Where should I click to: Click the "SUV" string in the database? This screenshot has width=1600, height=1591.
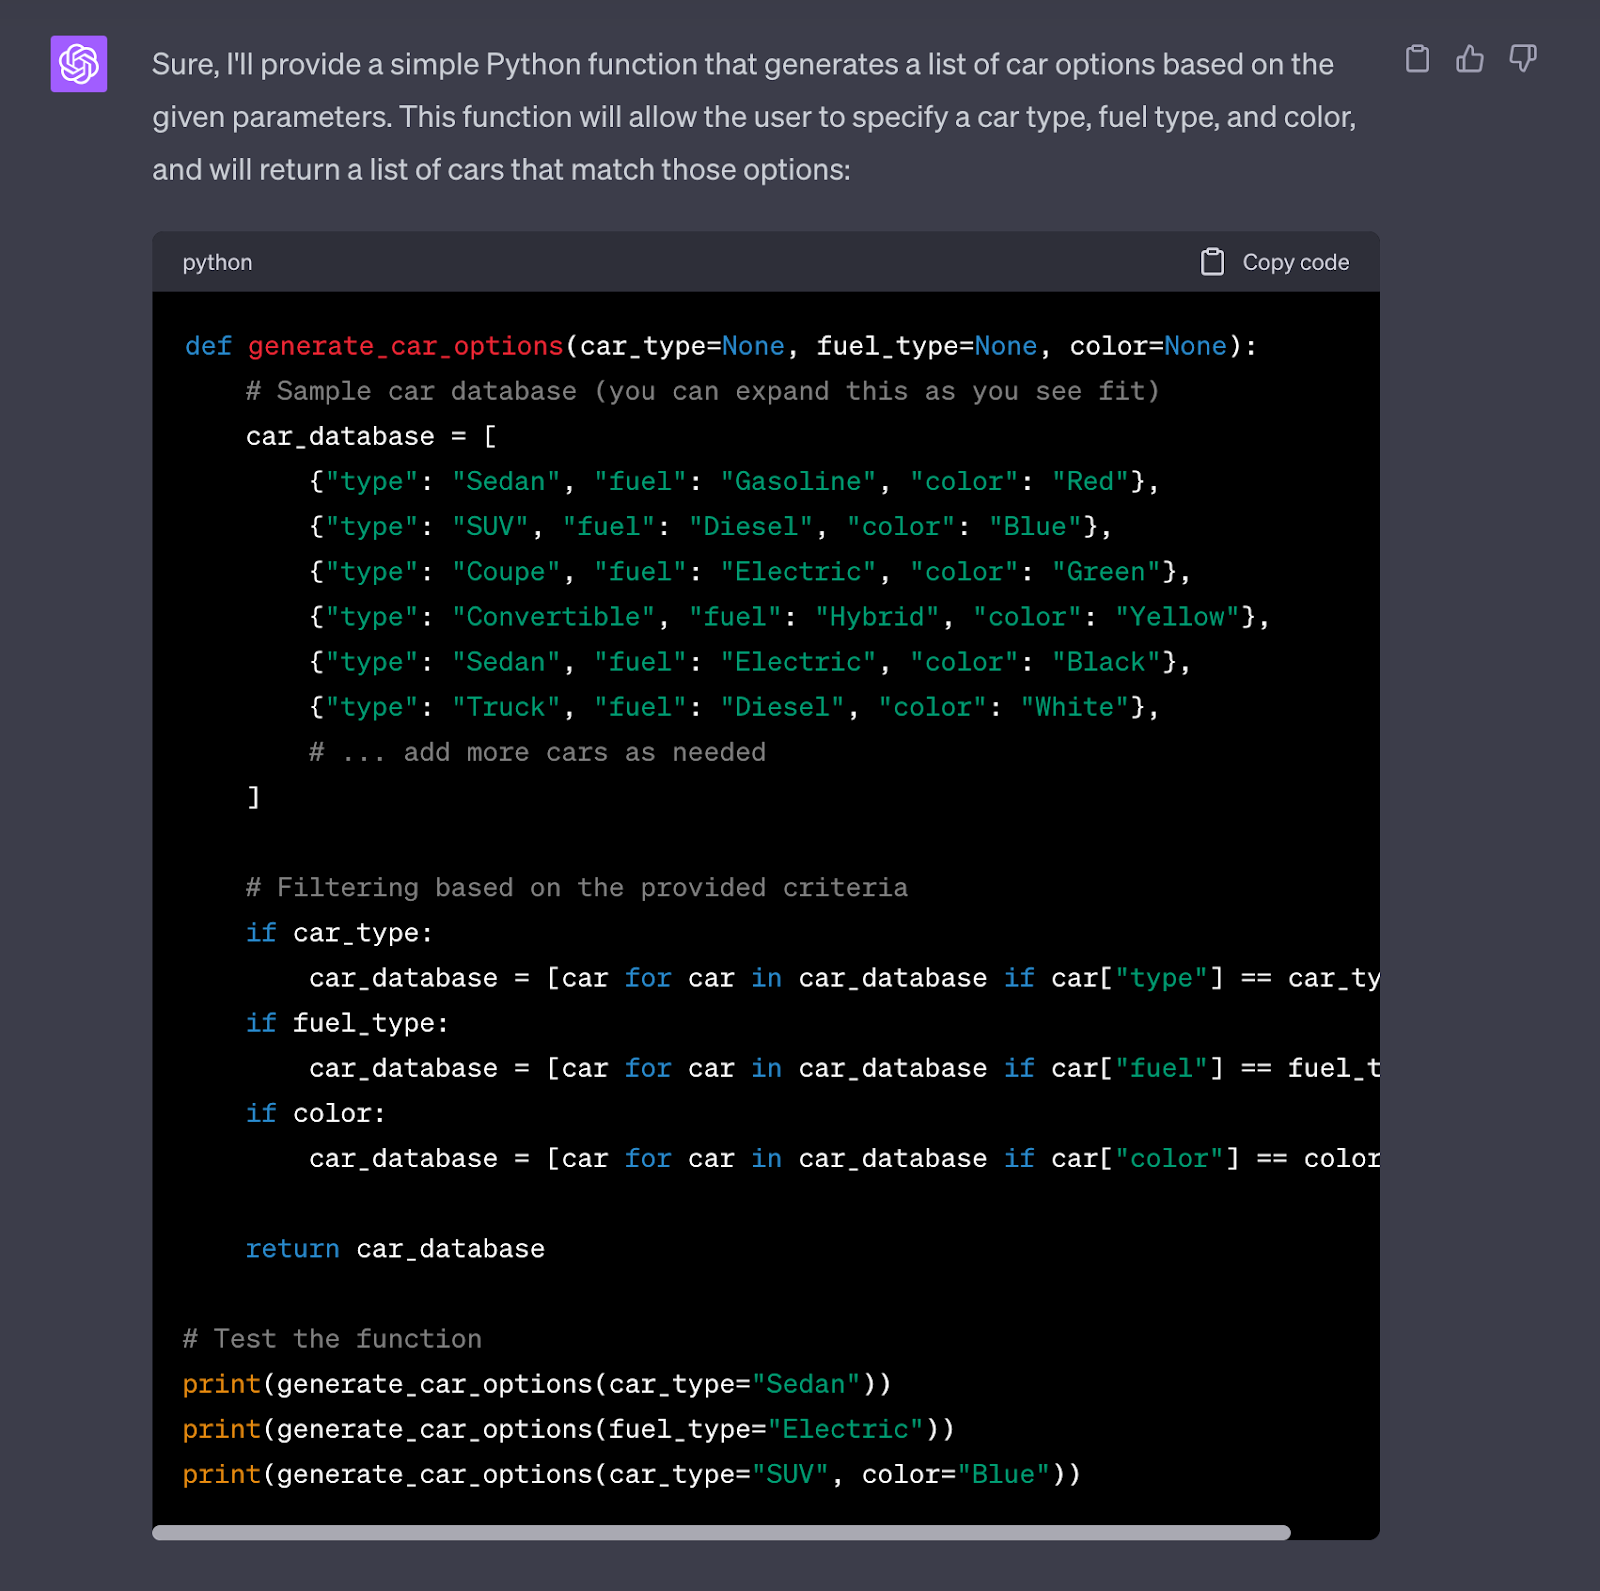coord(490,526)
